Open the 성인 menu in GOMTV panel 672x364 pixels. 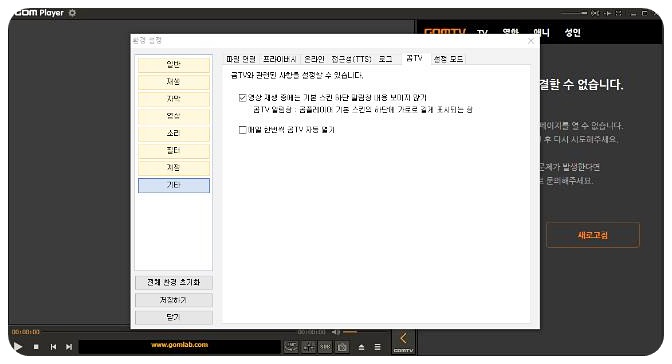point(573,33)
